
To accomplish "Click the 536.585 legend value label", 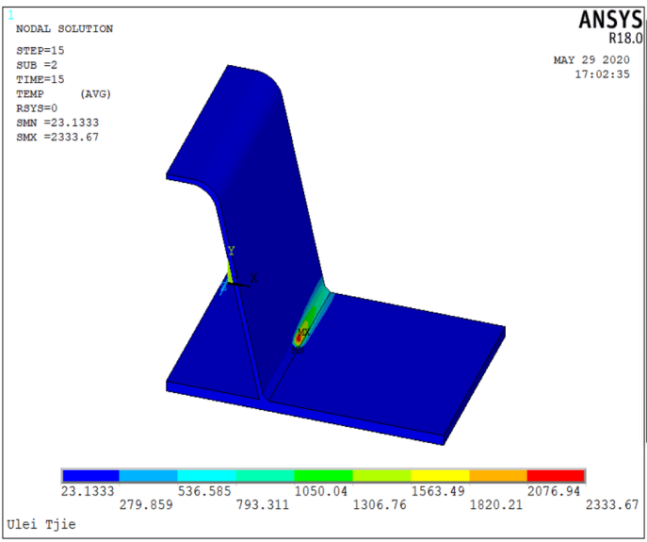I will (204, 491).
